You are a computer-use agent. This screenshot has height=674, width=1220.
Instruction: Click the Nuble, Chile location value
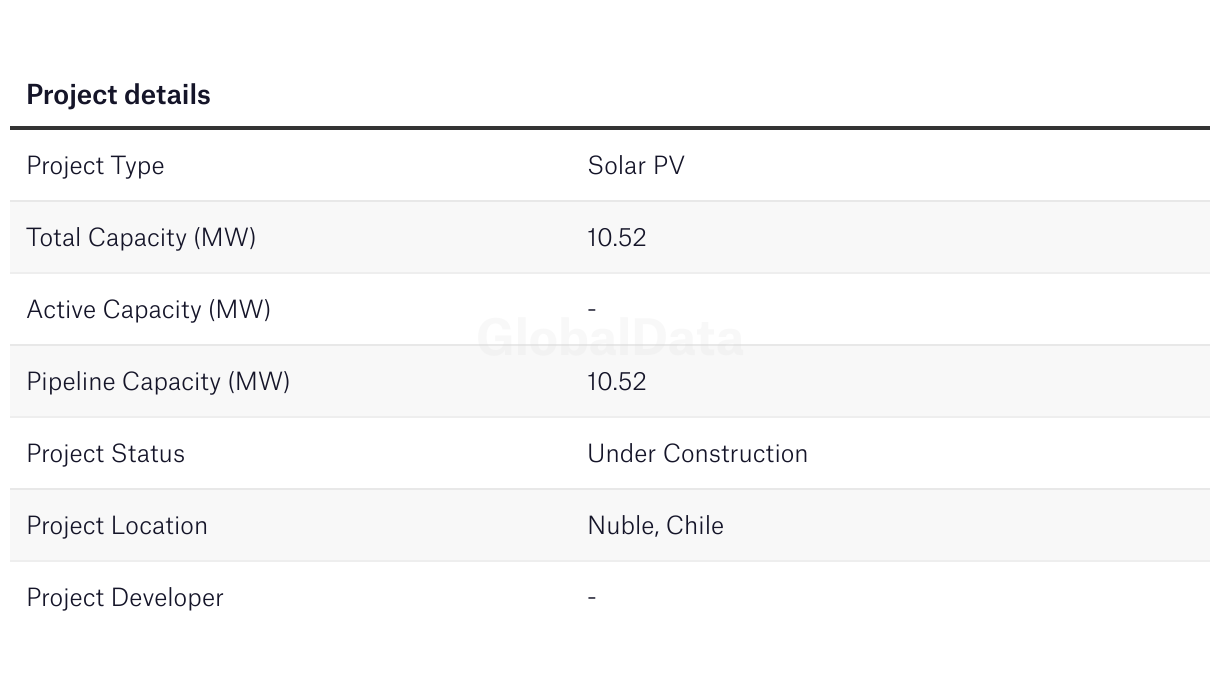click(656, 525)
